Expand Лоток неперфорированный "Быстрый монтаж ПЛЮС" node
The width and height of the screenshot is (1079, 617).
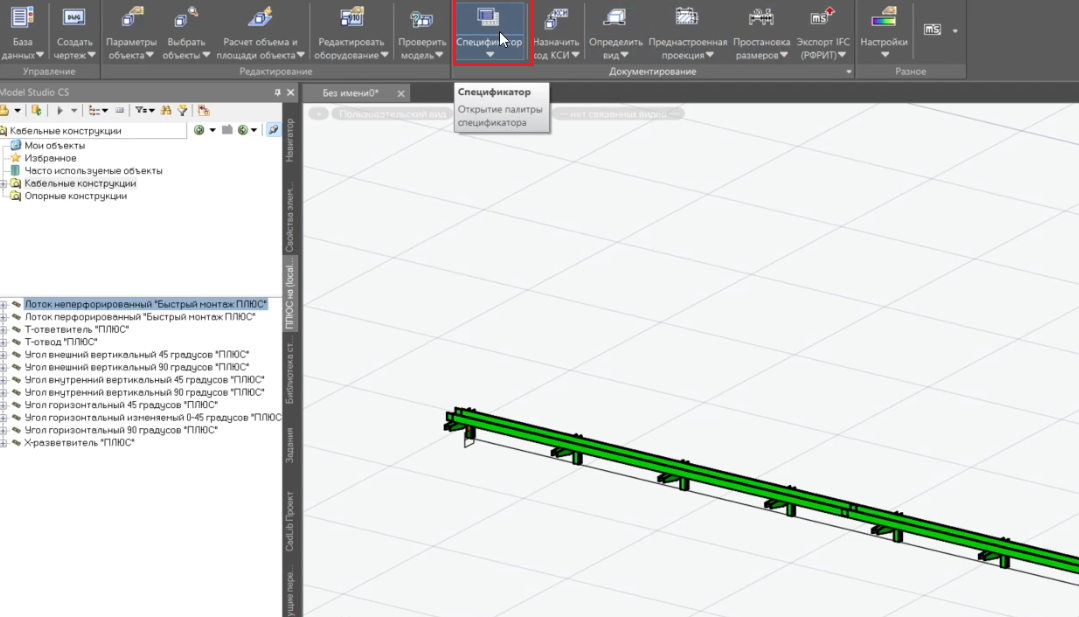point(3,304)
